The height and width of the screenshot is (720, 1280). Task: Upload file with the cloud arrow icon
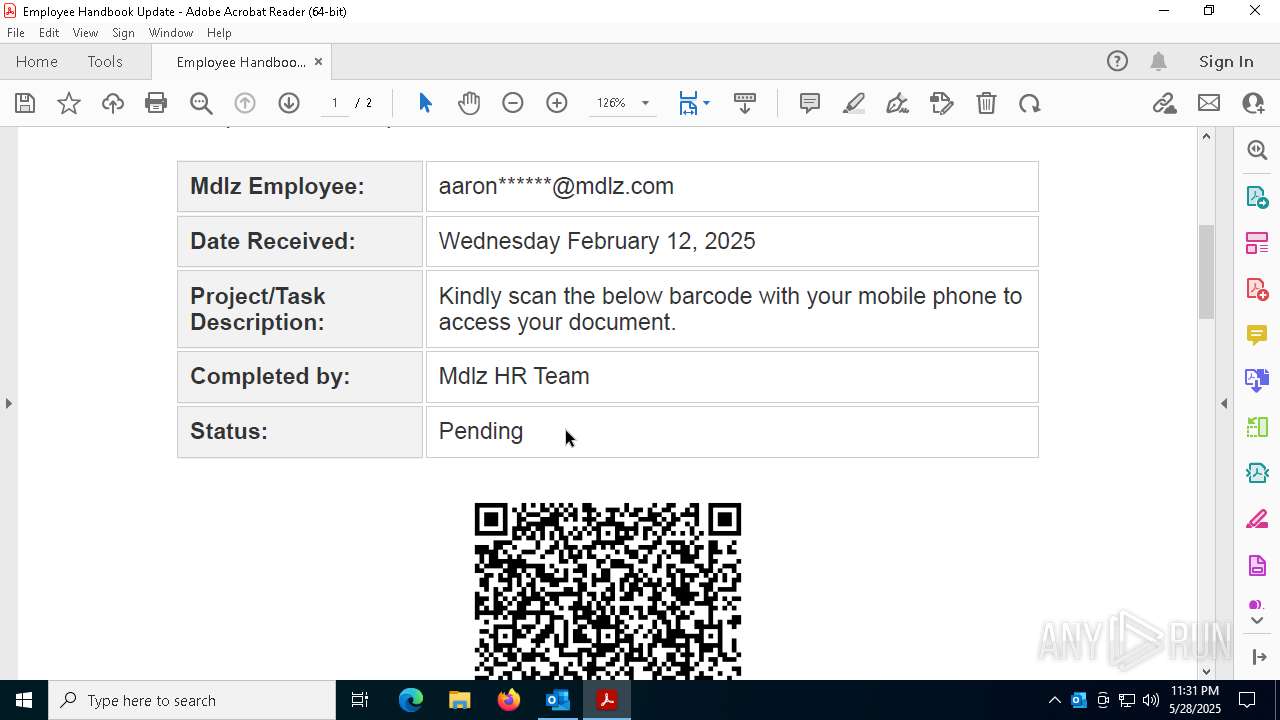[x=113, y=103]
